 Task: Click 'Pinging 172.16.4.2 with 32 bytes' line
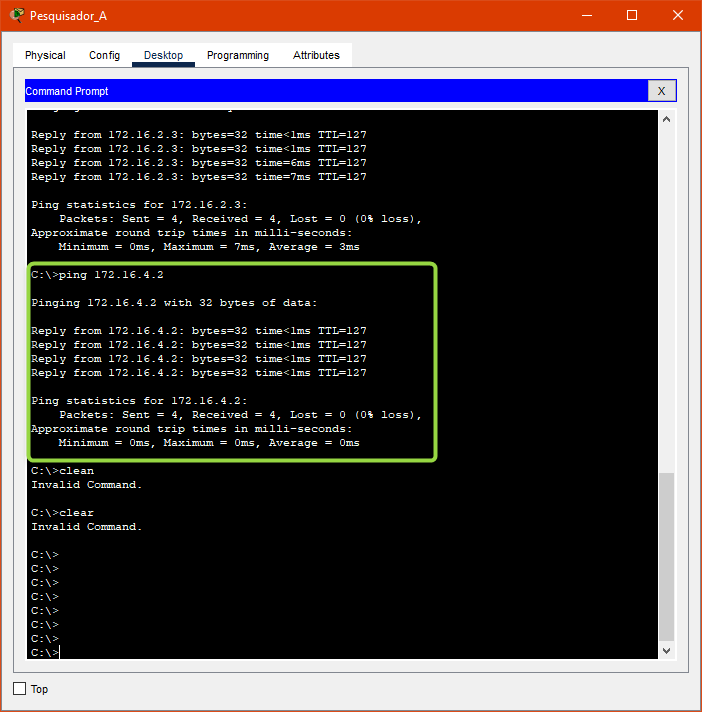[174, 303]
